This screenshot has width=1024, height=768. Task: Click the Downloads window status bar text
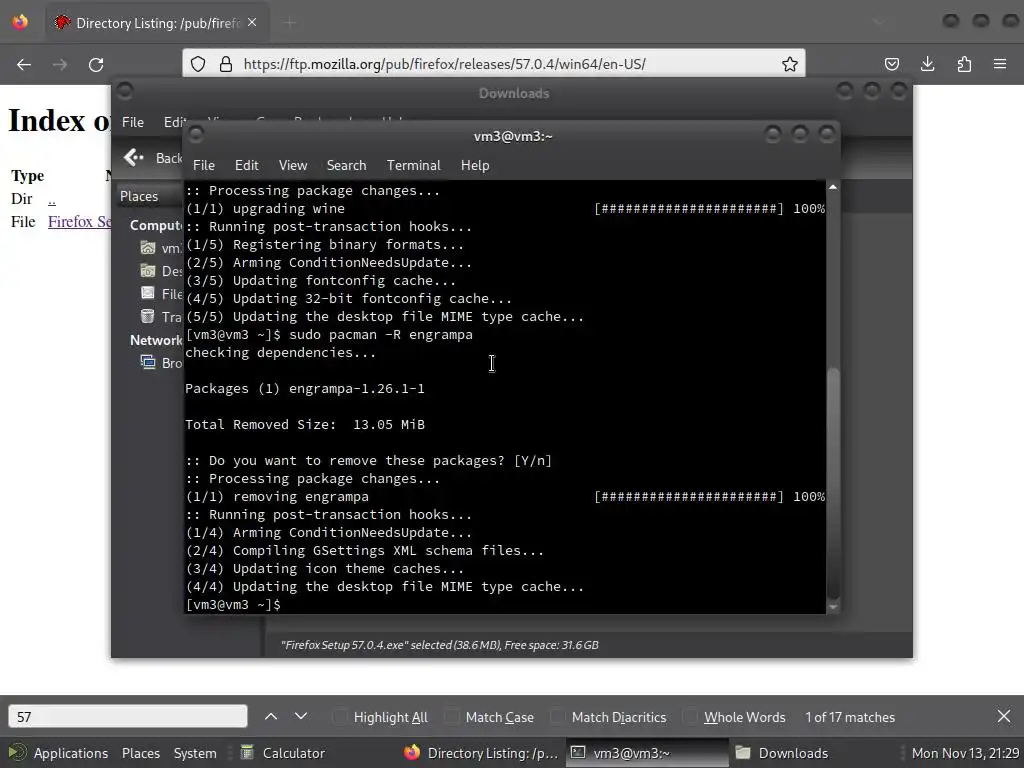coord(440,645)
